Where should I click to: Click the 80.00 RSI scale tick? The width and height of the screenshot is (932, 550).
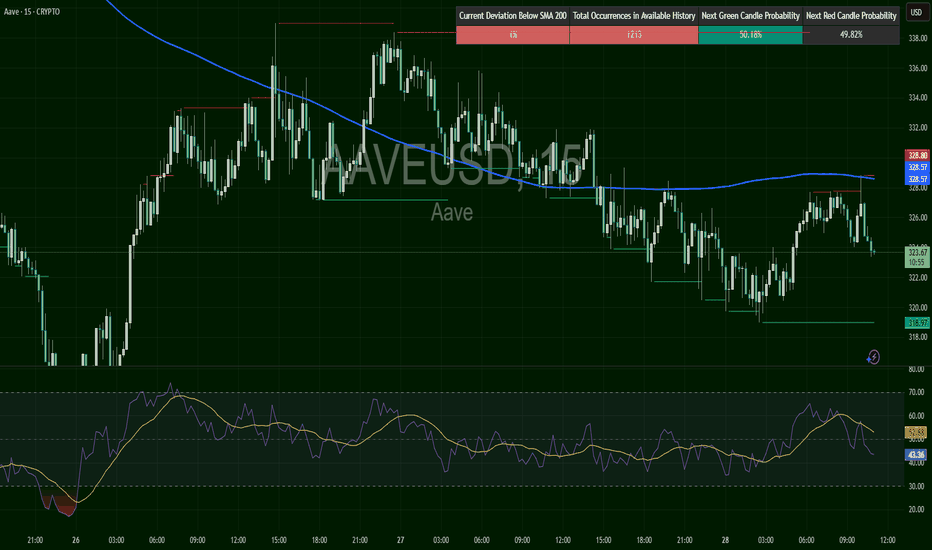[x=916, y=369]
